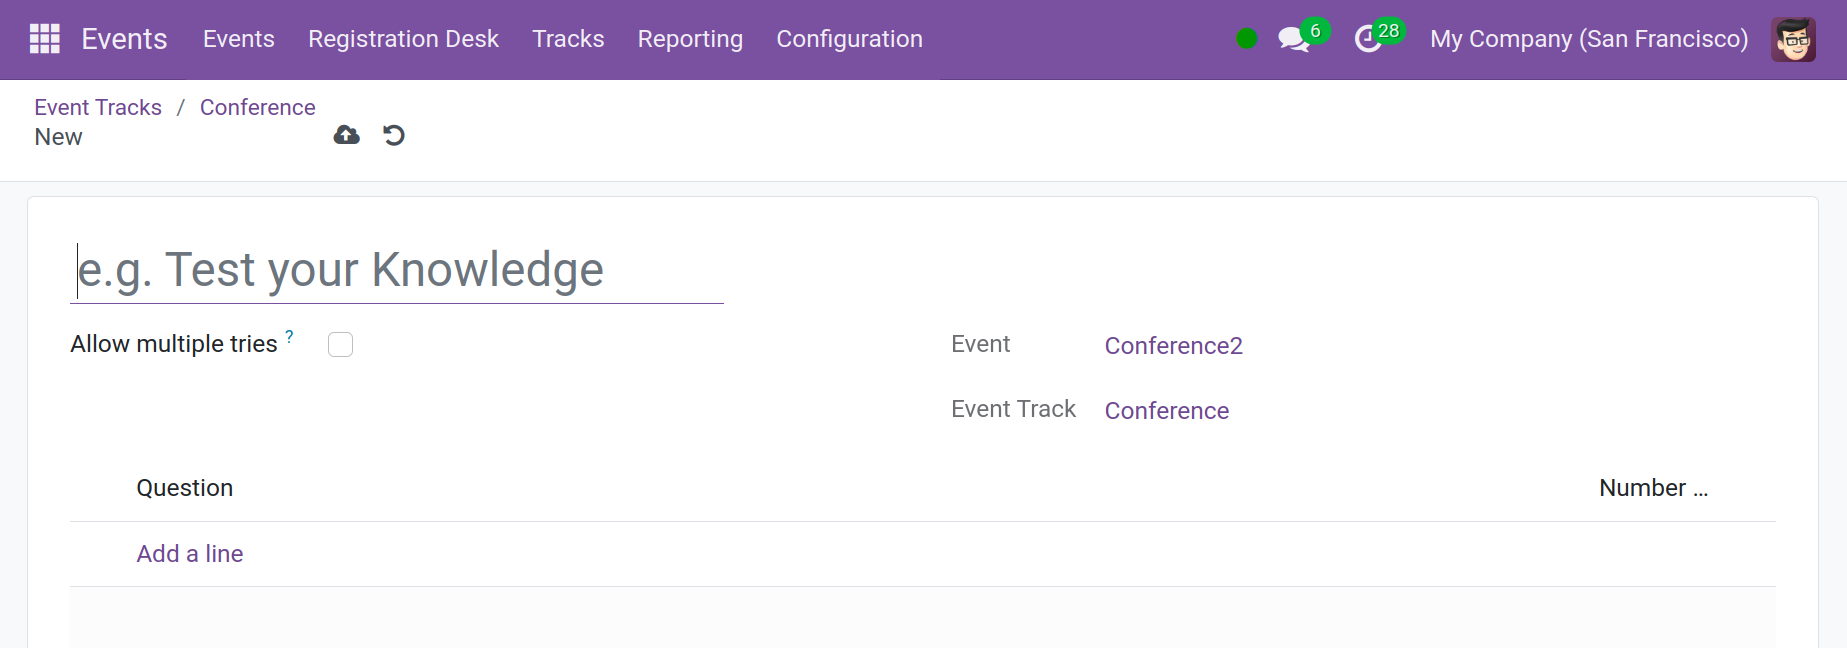The height and width of the screenshot is (648, 1847).
Task: Open the Conference2 event link
Action: pyautogui.click(x=1173, y=346)
